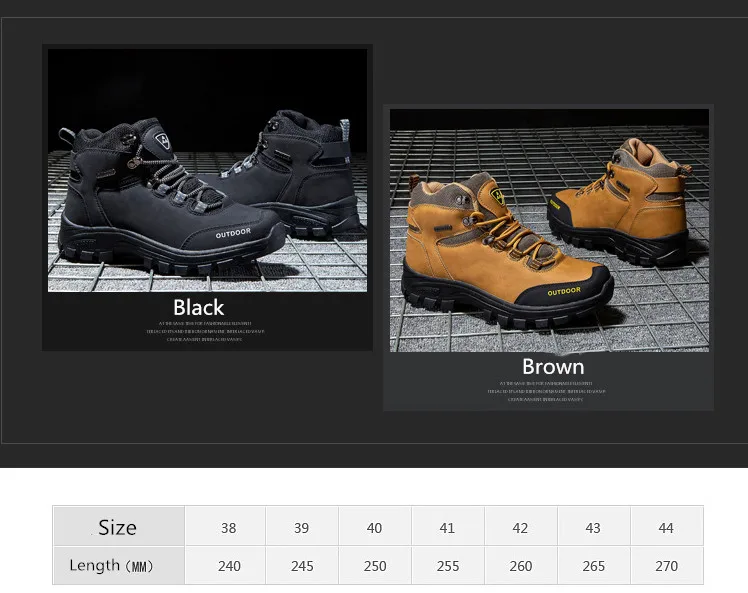
Task: Click the 'Size' header cell
Action: click(x=119, y=527)
